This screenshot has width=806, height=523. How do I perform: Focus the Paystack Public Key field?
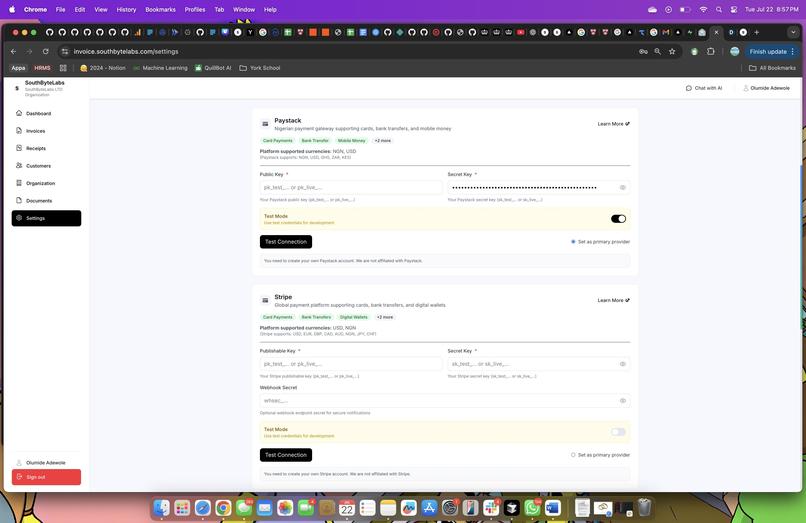click(x=351, y=187)
